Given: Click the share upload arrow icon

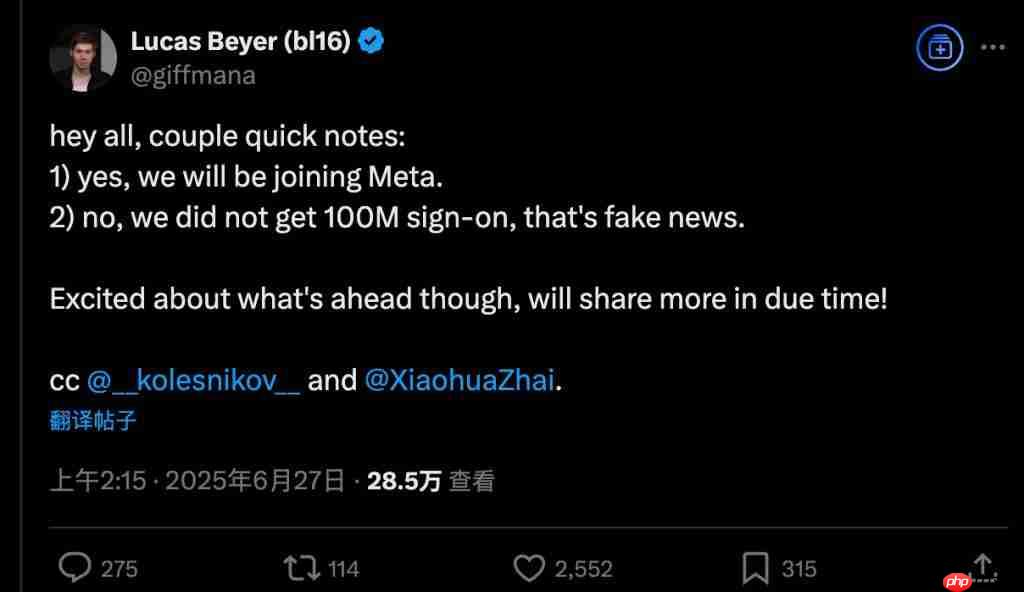Looking at the screenshot, I should [x=983, y=566].
